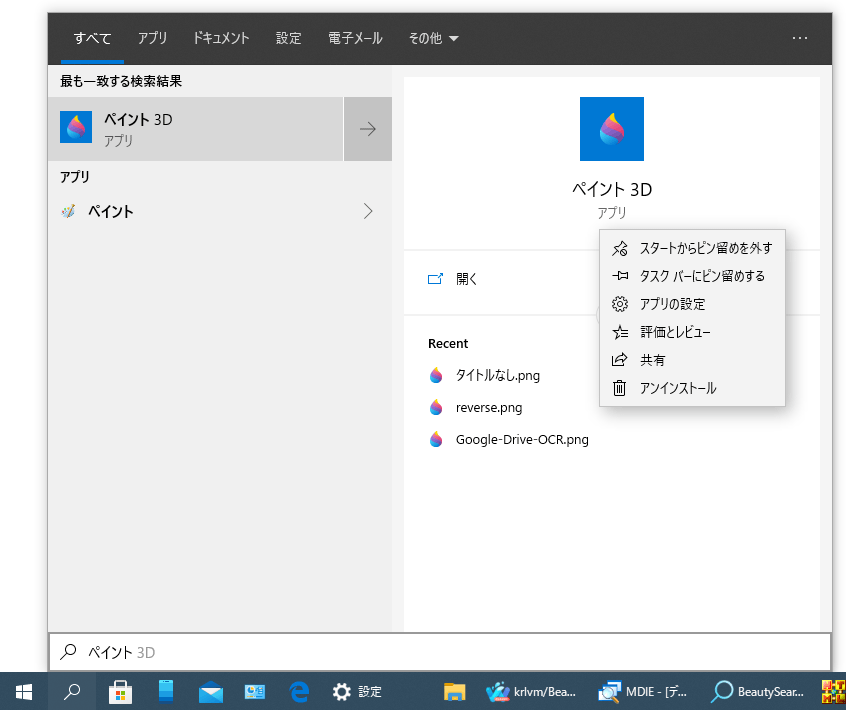Click the open-window icon beside 開く
This screenshot has height=710, width=846.
(x=435, y=279)
